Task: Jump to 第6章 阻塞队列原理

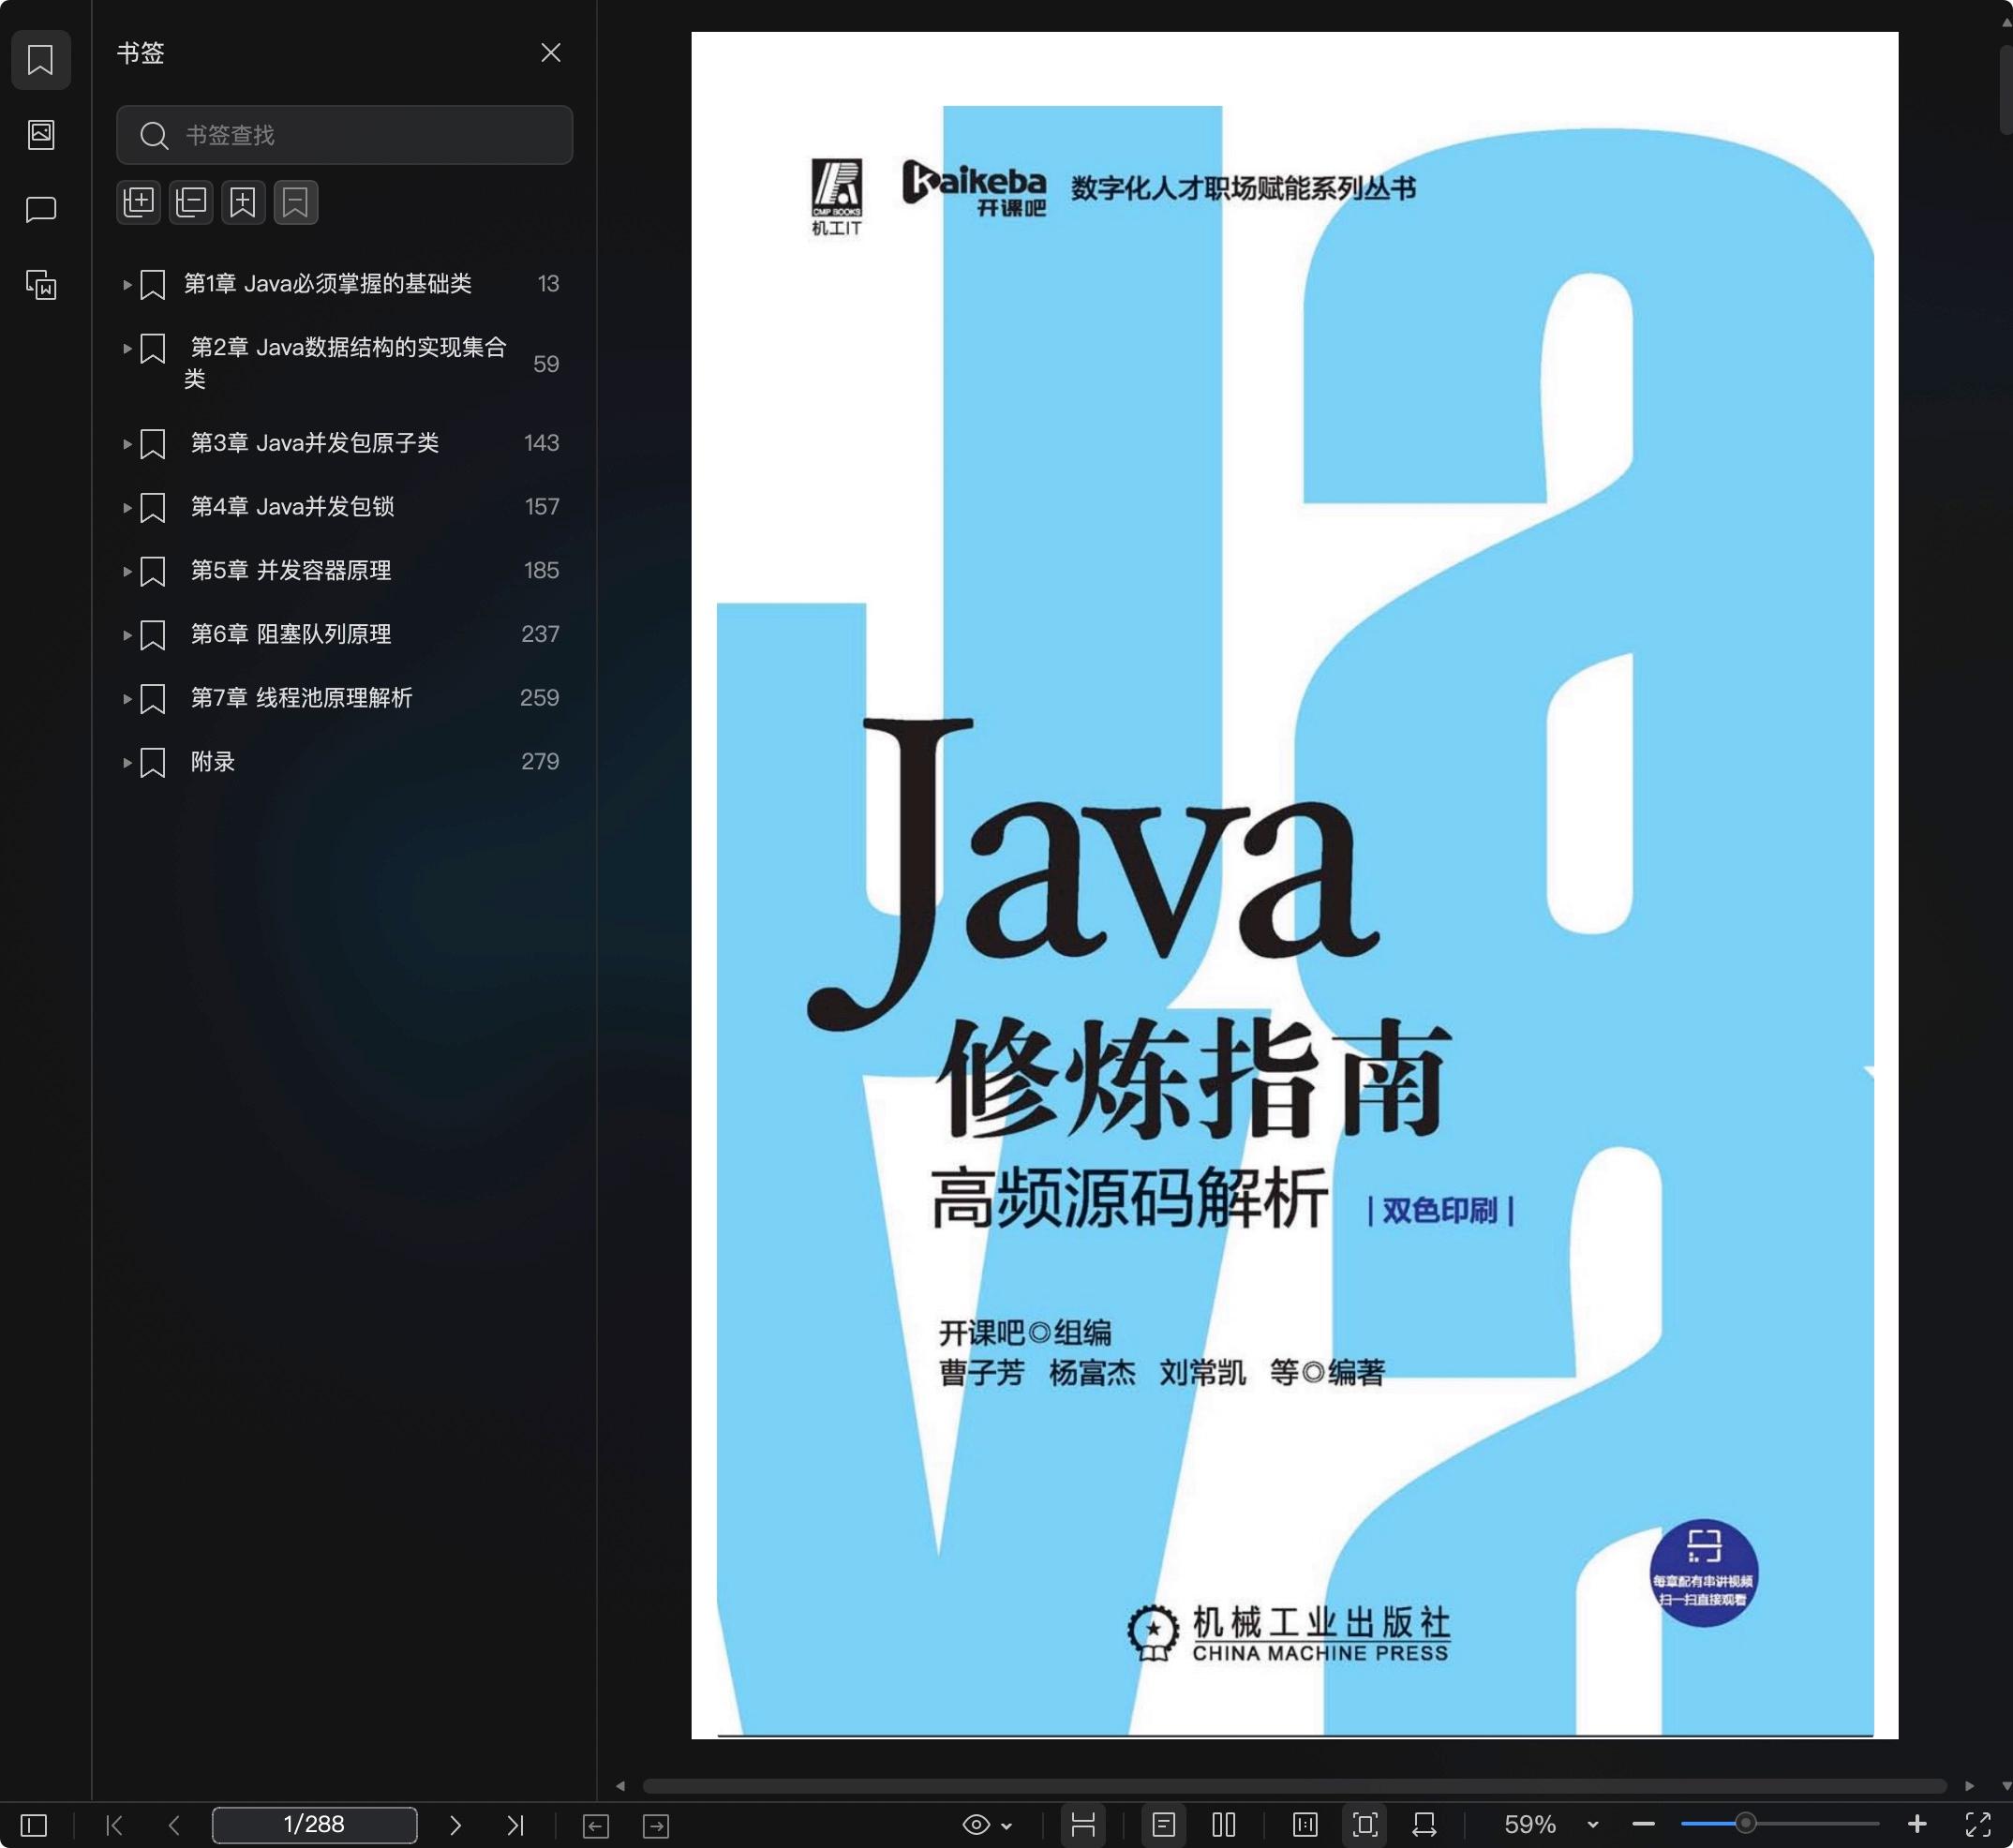Action: click(291, 634)
